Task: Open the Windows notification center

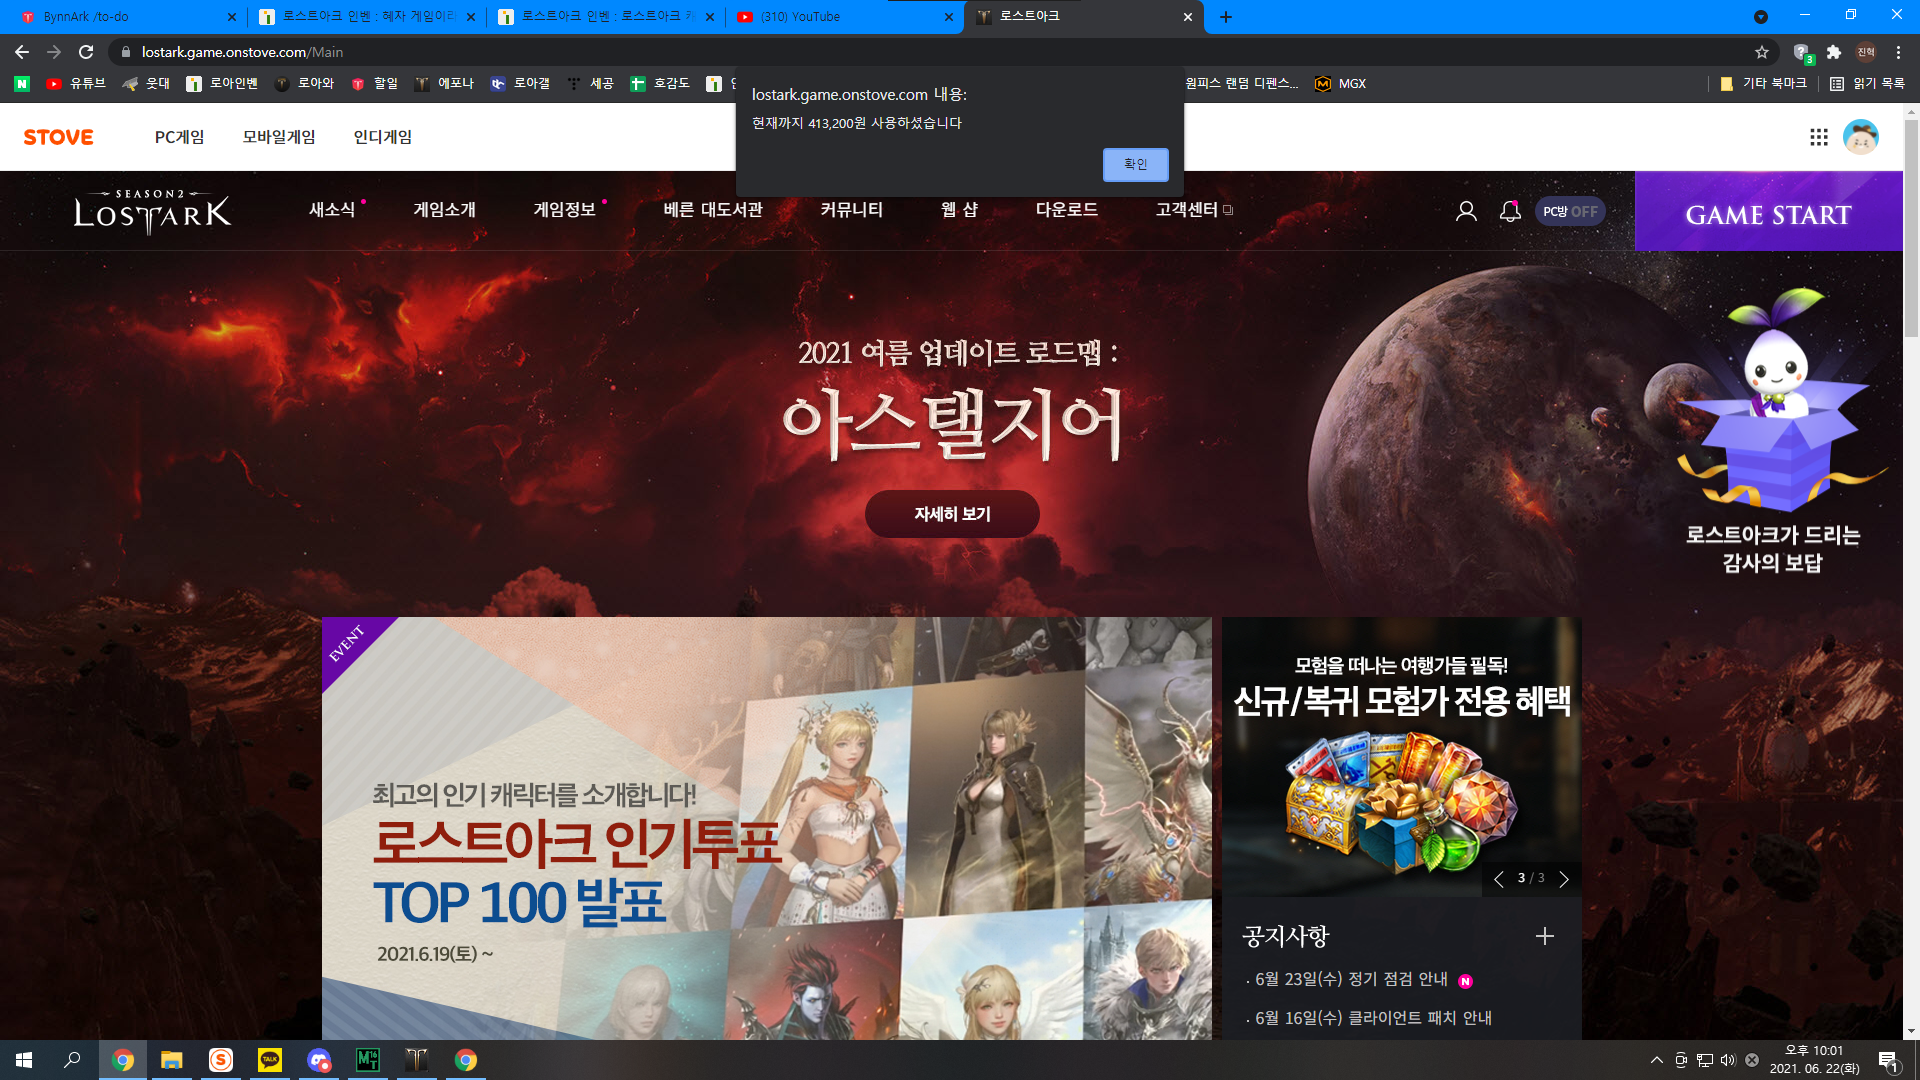Action: 1889,1060
